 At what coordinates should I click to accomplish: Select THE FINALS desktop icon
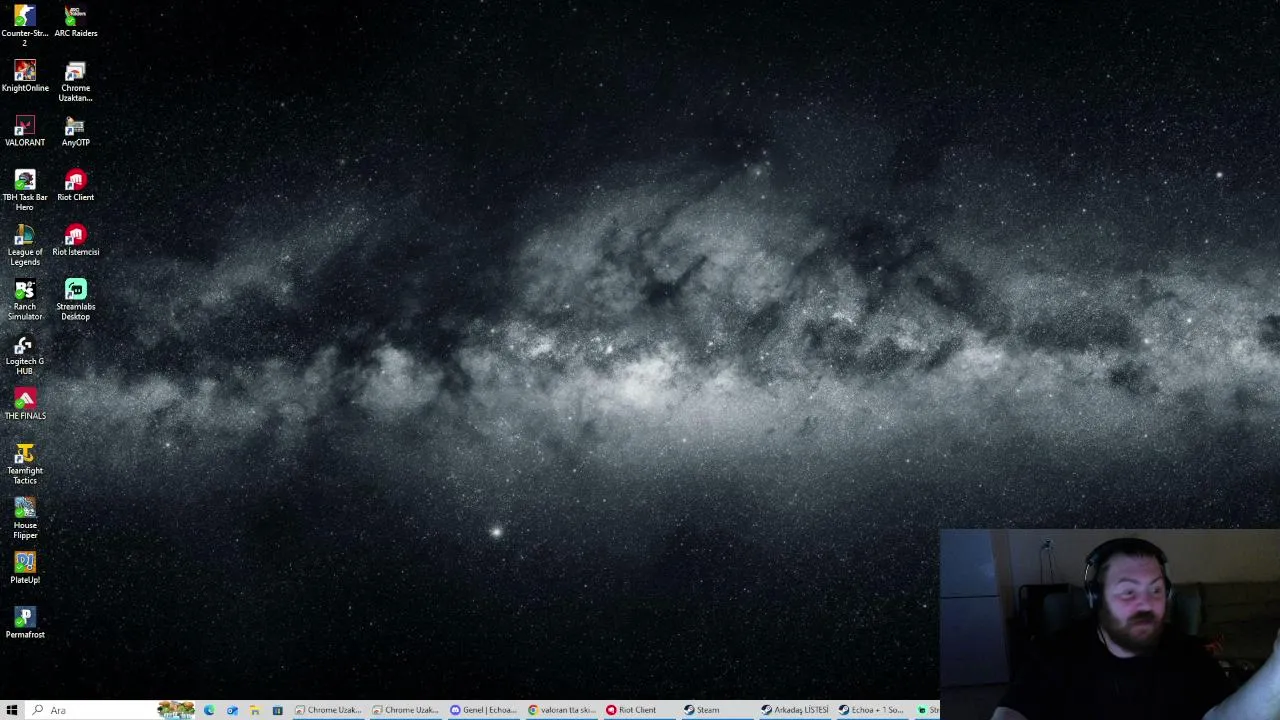[25, 405]
